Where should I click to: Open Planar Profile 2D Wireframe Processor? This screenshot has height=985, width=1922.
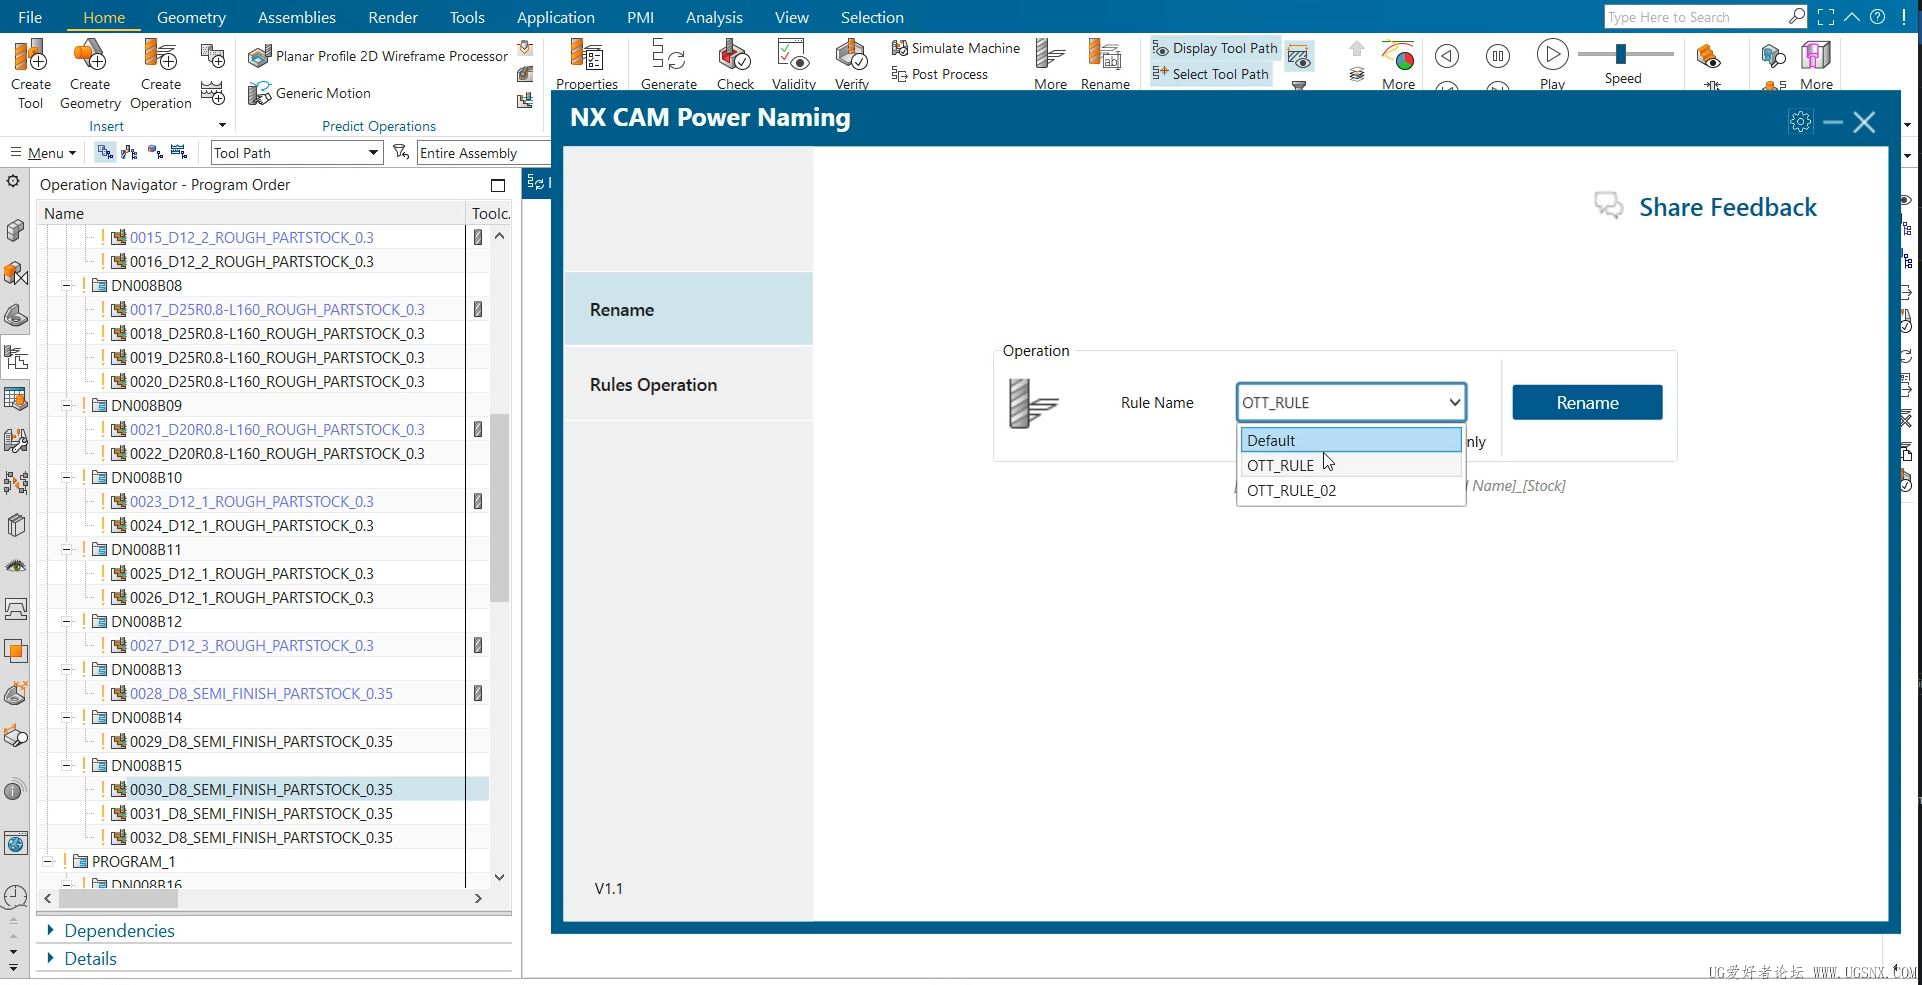[x=378, y=56]
